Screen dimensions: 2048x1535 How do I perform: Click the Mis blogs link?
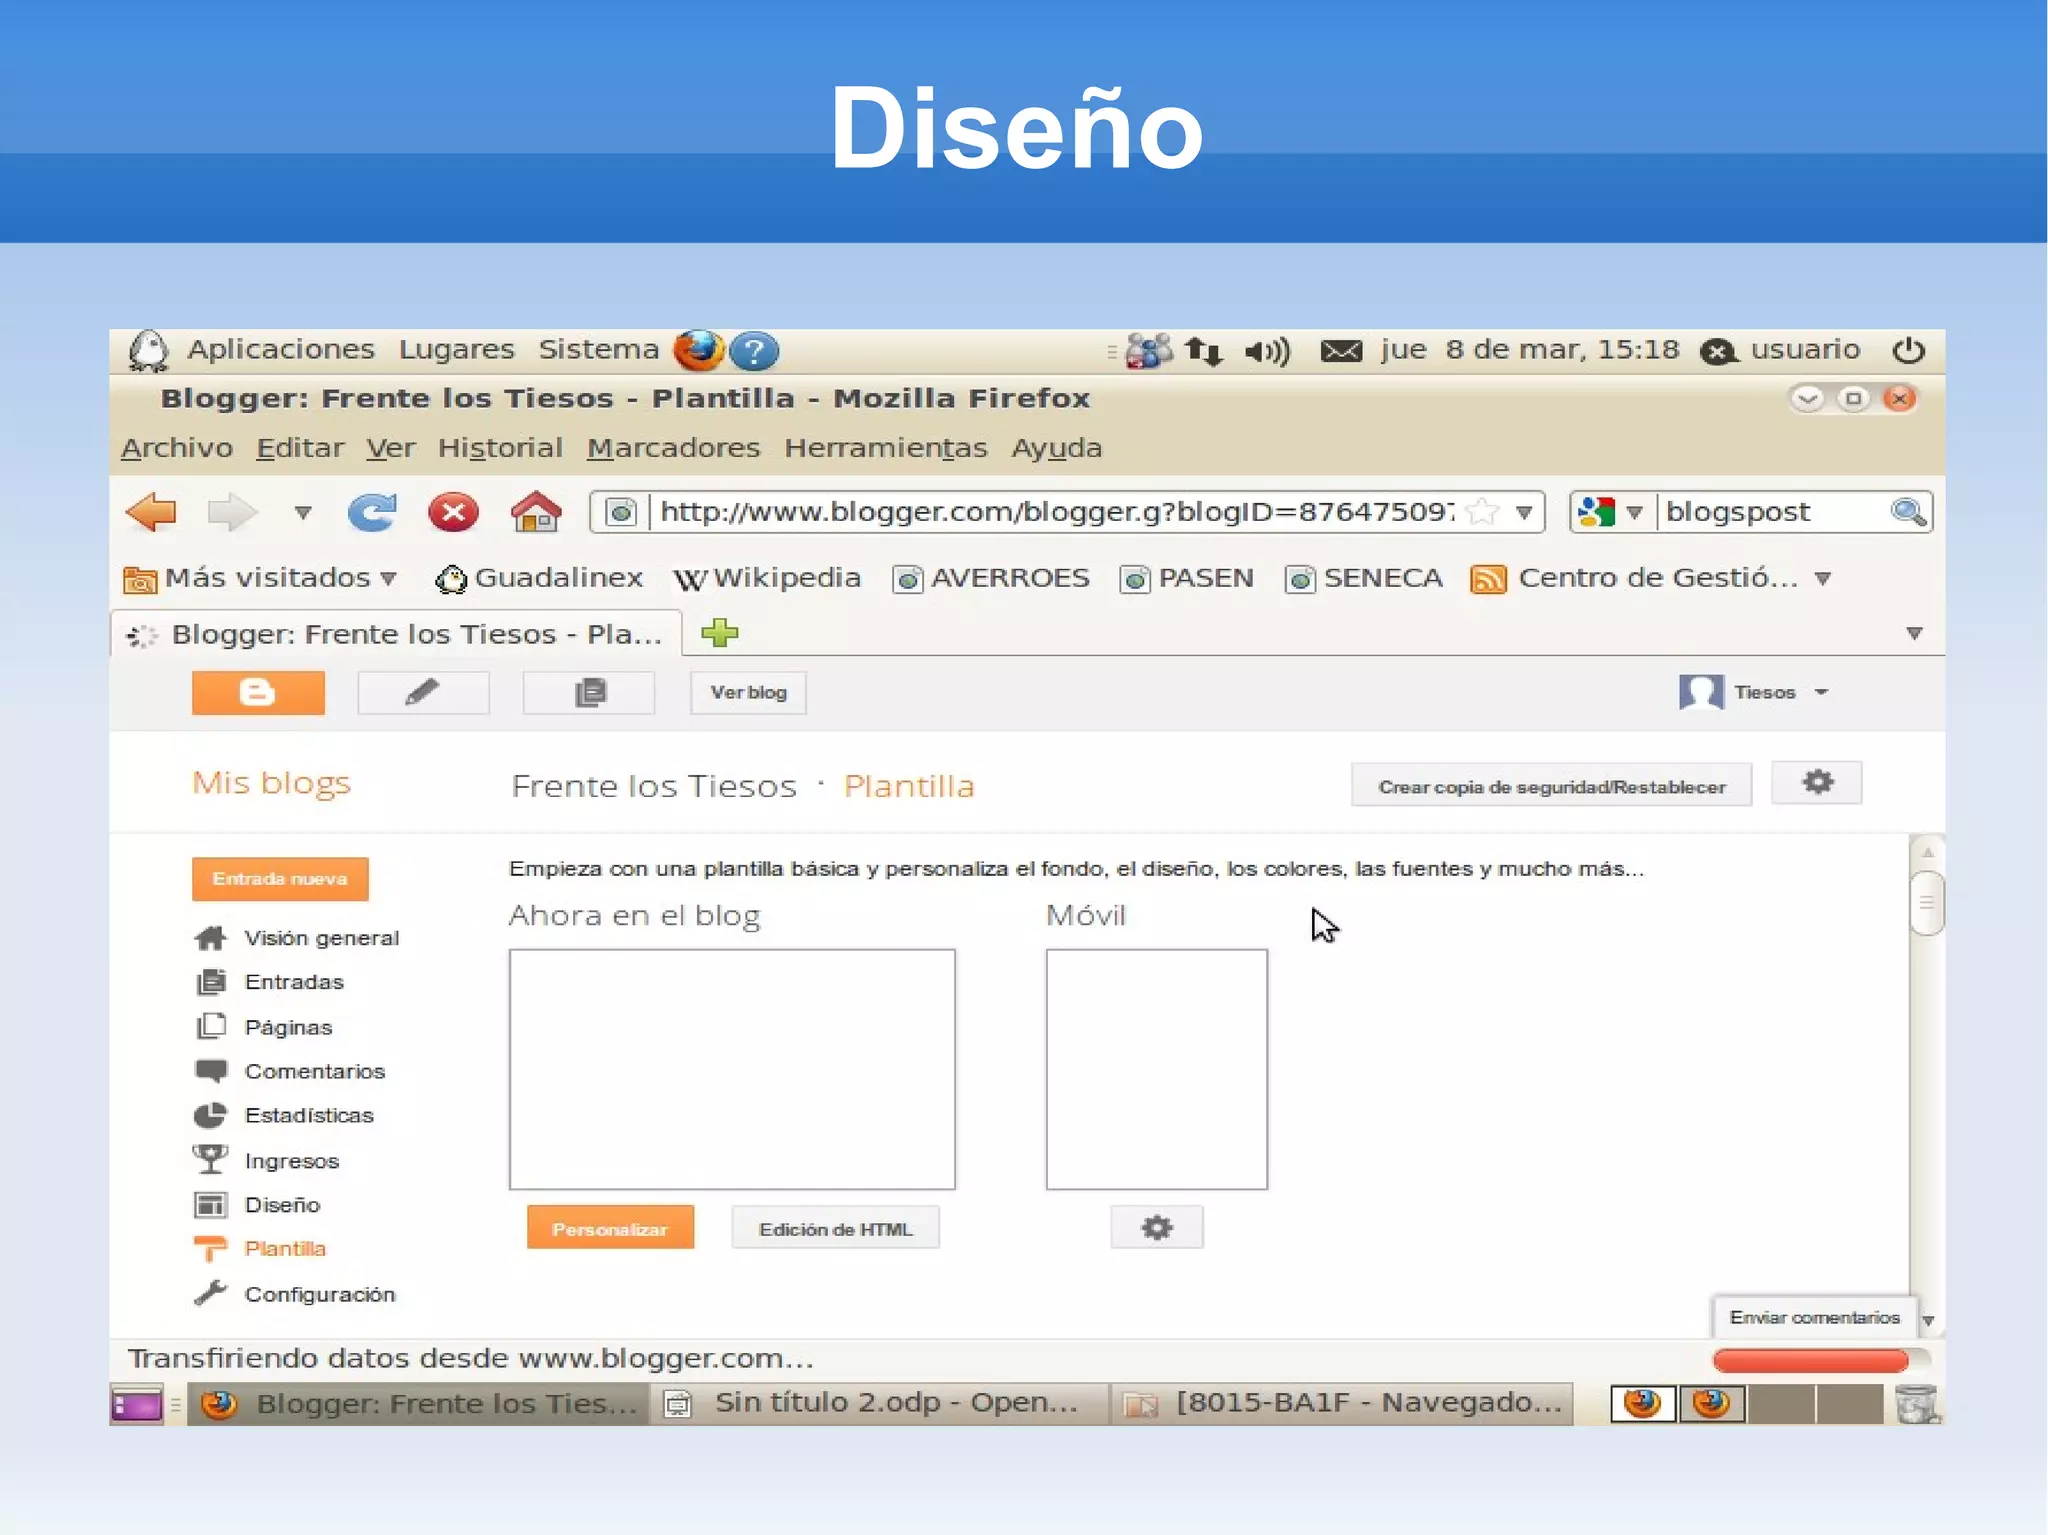coord(271,783)
